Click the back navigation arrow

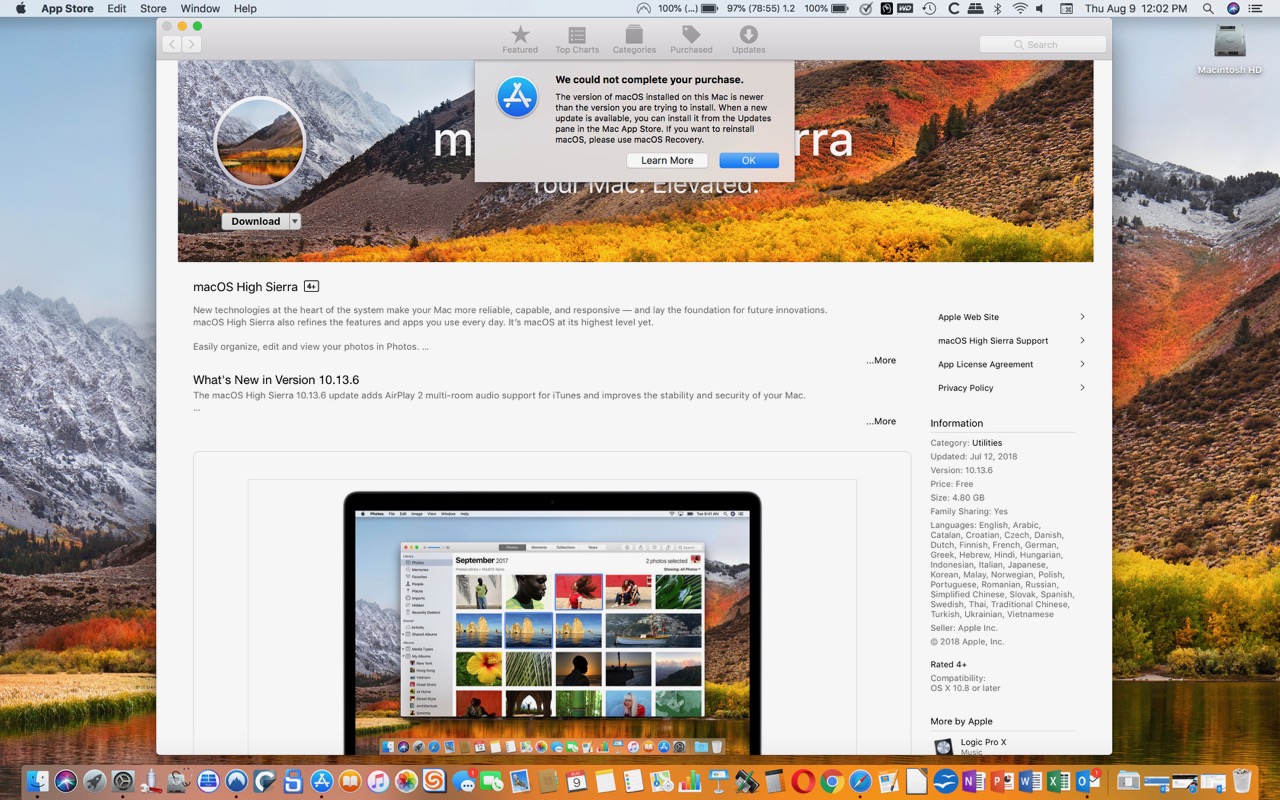[172, 44]
